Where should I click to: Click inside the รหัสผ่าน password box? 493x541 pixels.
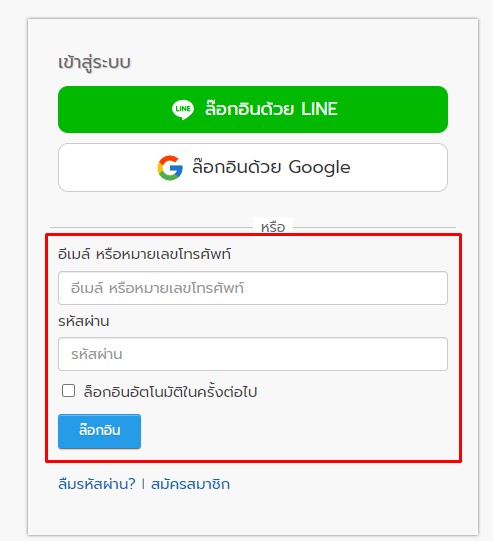click(x=253, y=354)
